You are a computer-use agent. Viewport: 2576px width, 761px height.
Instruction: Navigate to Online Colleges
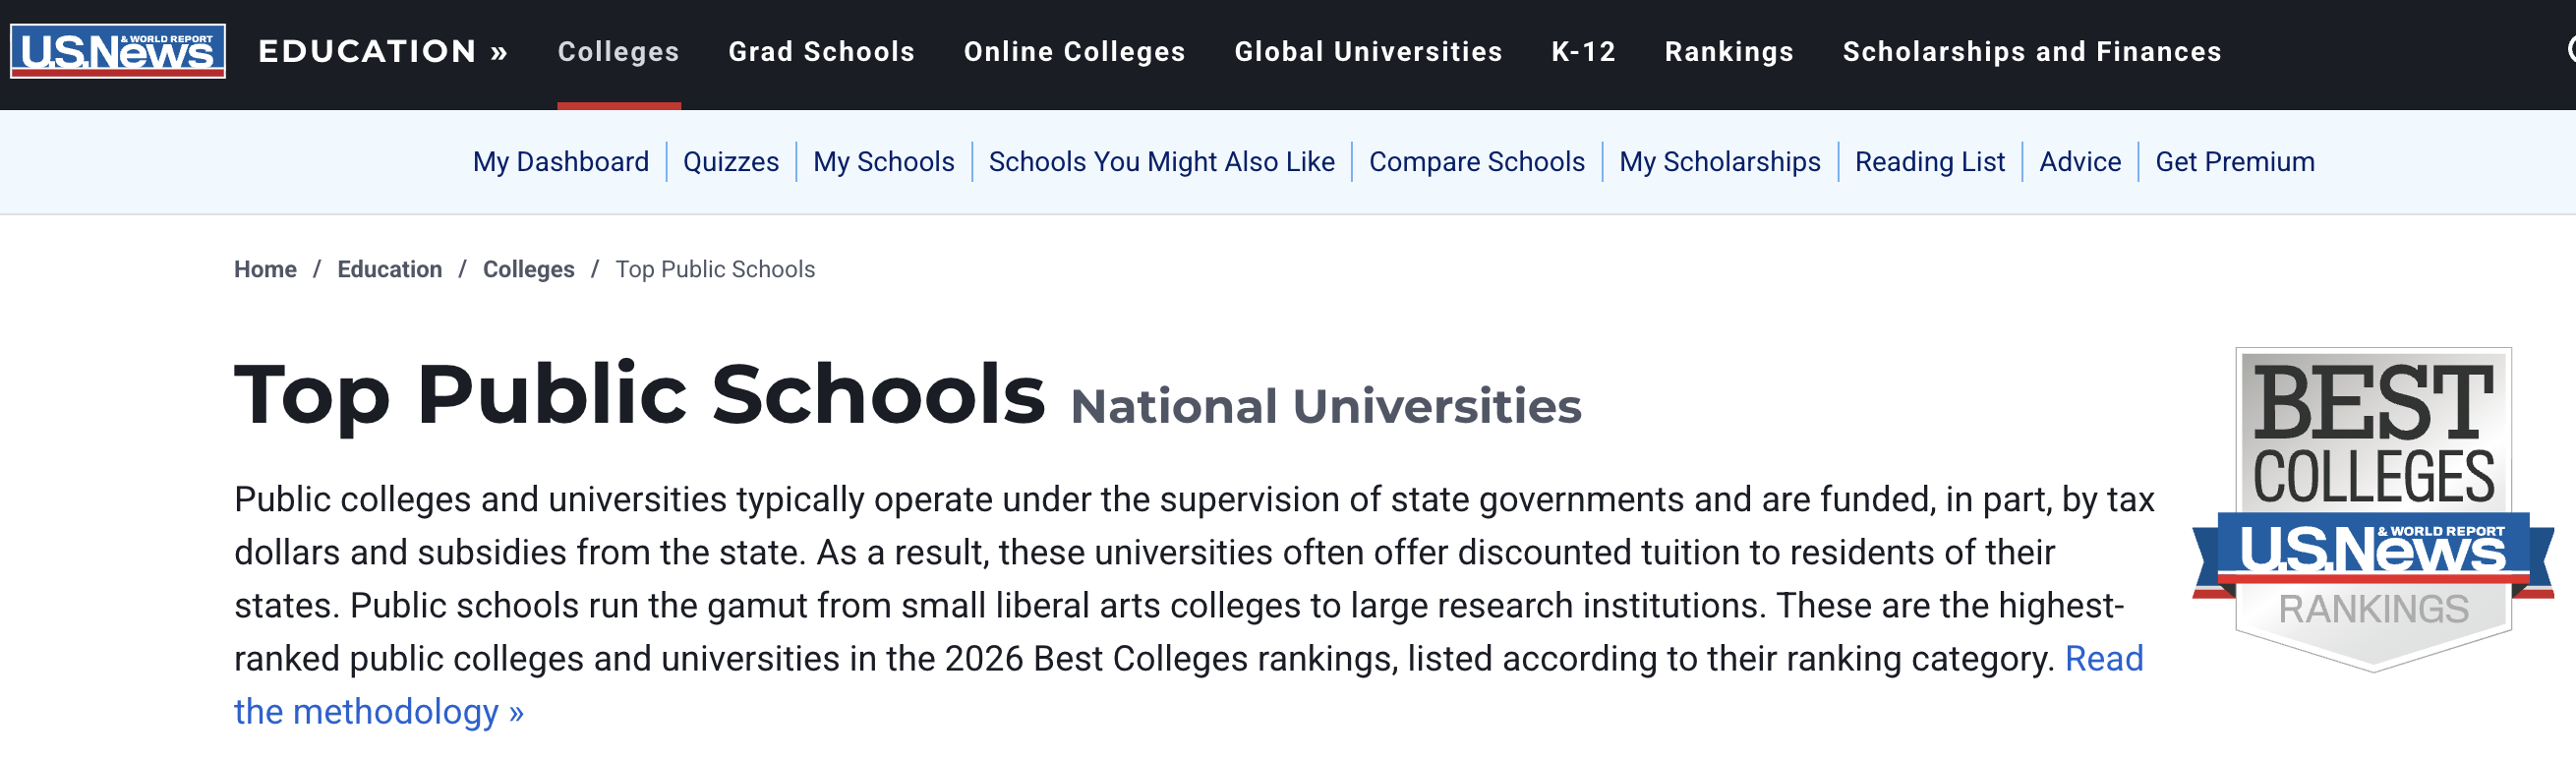(1073, 50)
